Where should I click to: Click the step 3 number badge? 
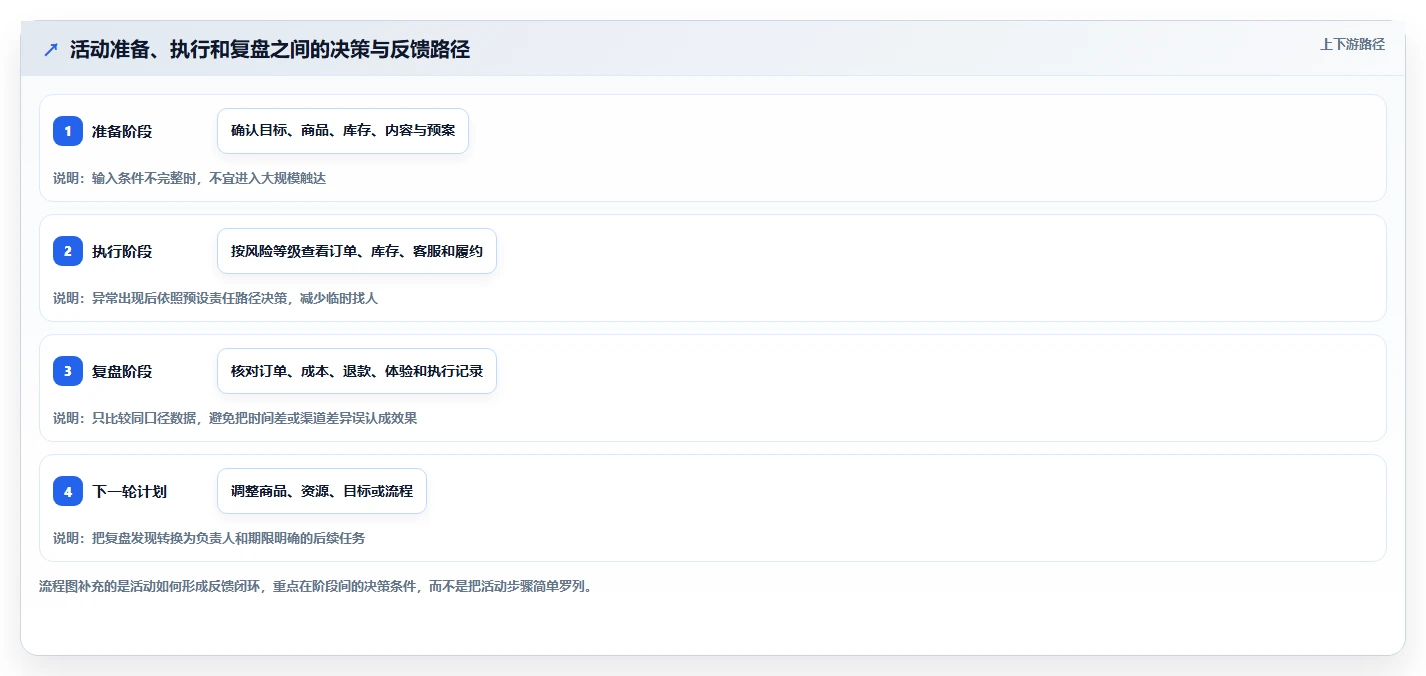pyautogui.click(x=68, y=371)
